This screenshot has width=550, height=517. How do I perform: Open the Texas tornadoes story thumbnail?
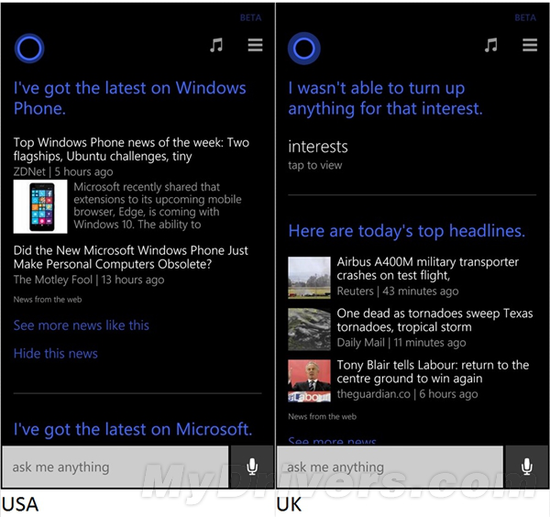coord(309,329)
